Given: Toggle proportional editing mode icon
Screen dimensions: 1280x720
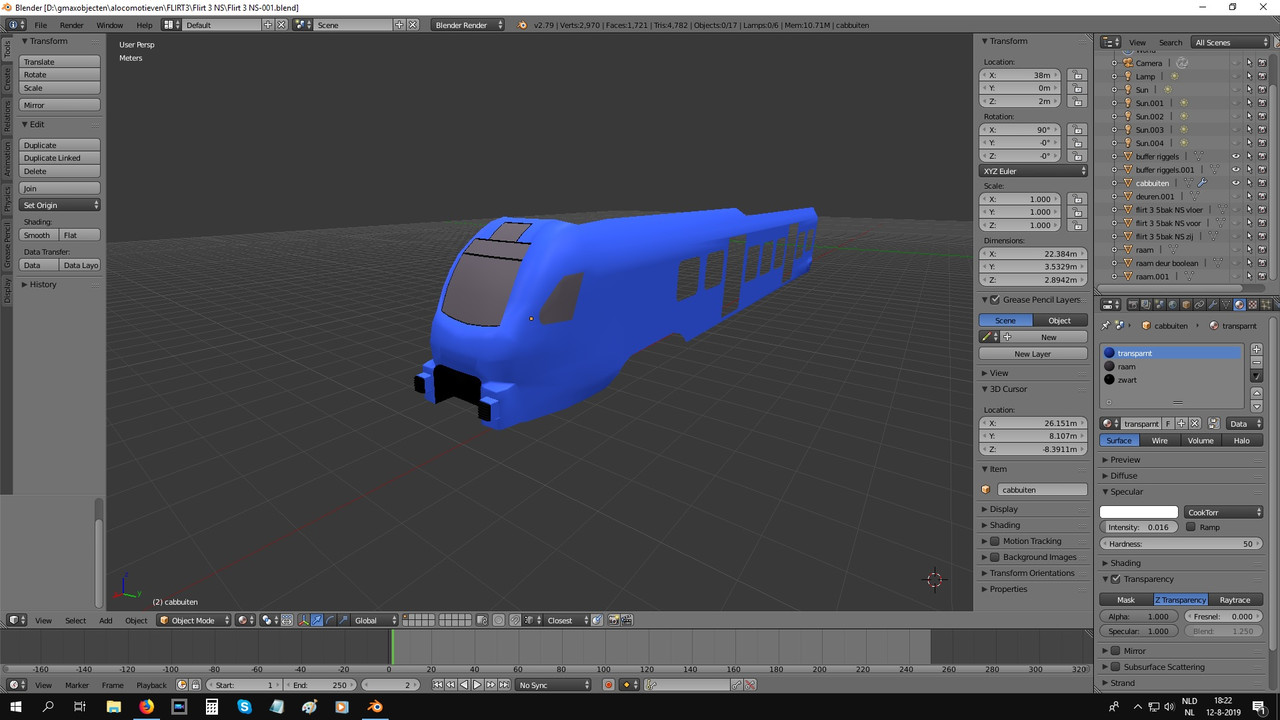Looking at the screenshot, I should [499, 620].
